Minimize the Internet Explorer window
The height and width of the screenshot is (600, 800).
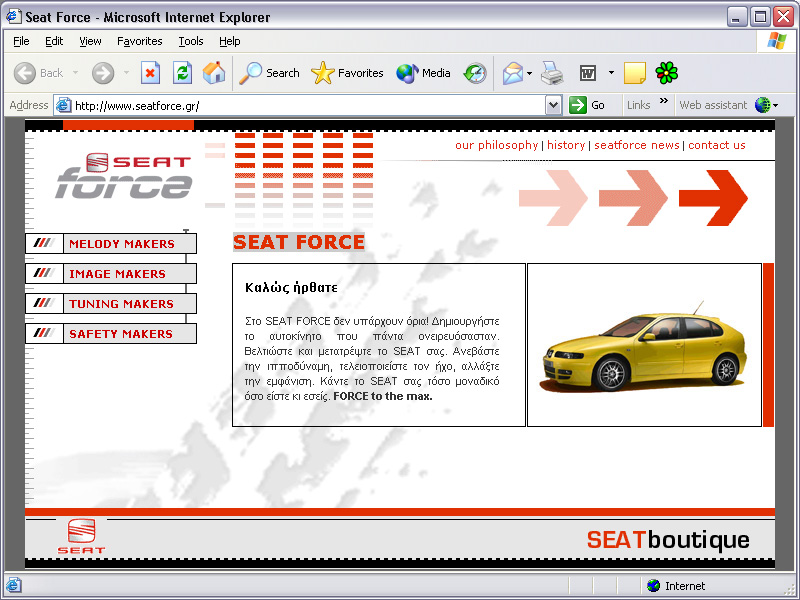pyautogui.click(x=736, y=17)
